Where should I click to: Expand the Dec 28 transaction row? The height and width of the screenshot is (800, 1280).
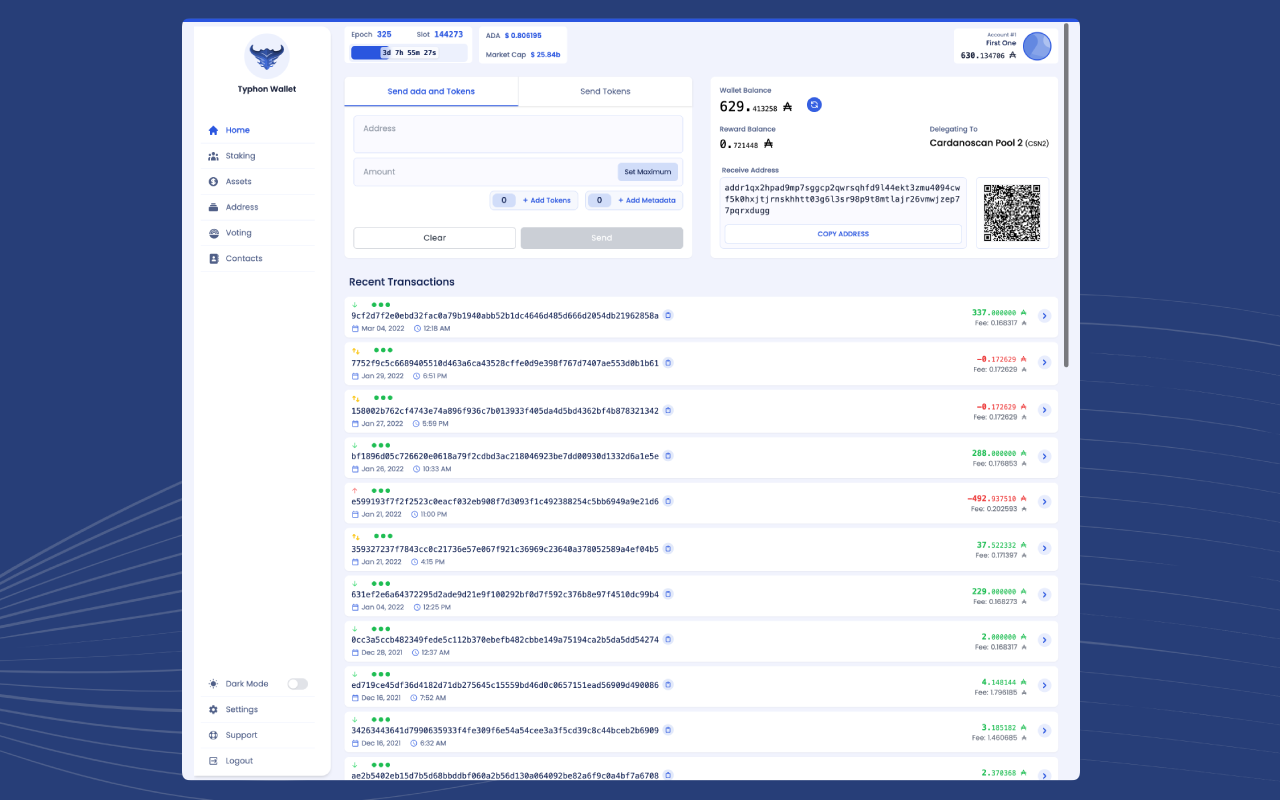pyautogui.click(x=1044, y=640)
